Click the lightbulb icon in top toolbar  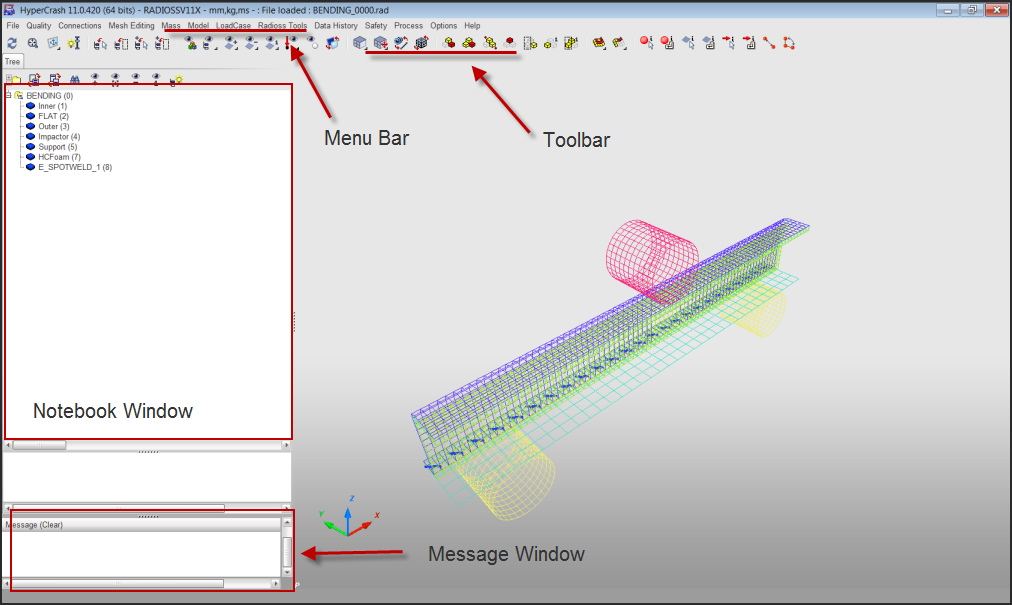(x=73, y=43)
